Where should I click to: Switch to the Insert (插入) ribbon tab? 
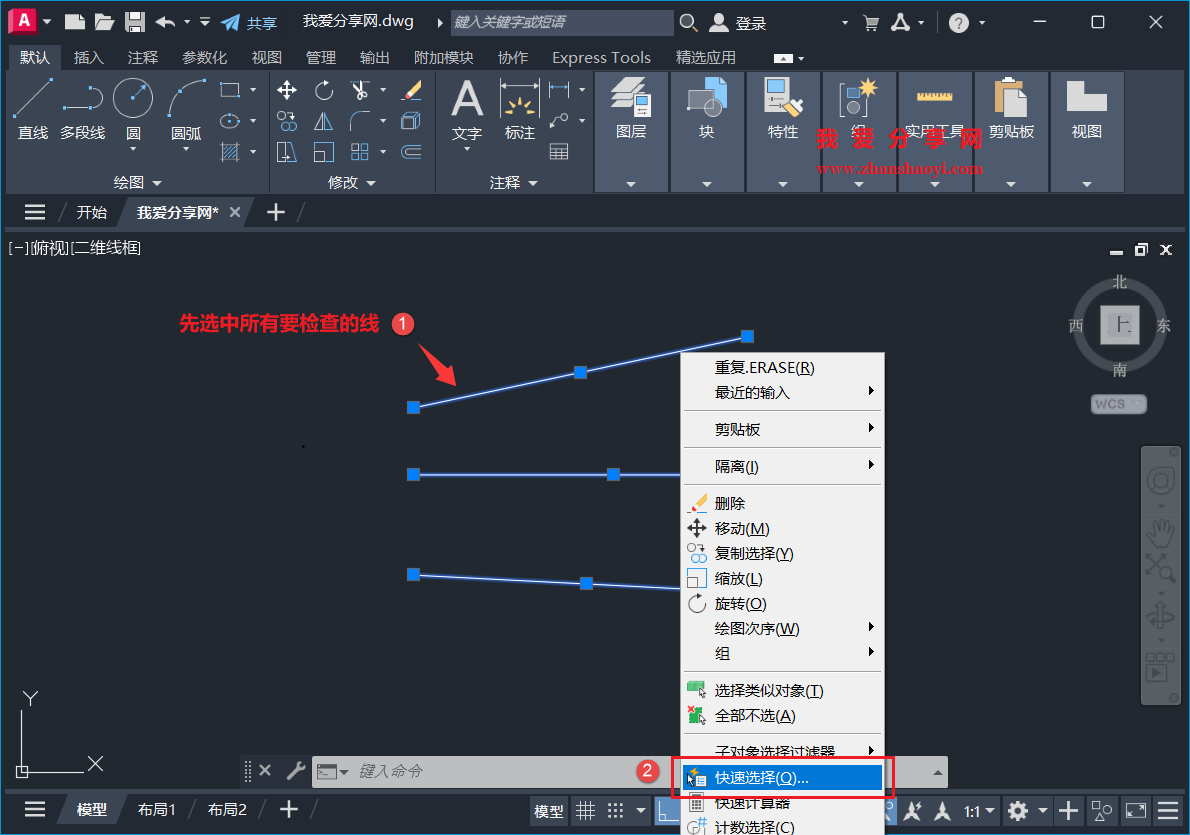(88, 57)
